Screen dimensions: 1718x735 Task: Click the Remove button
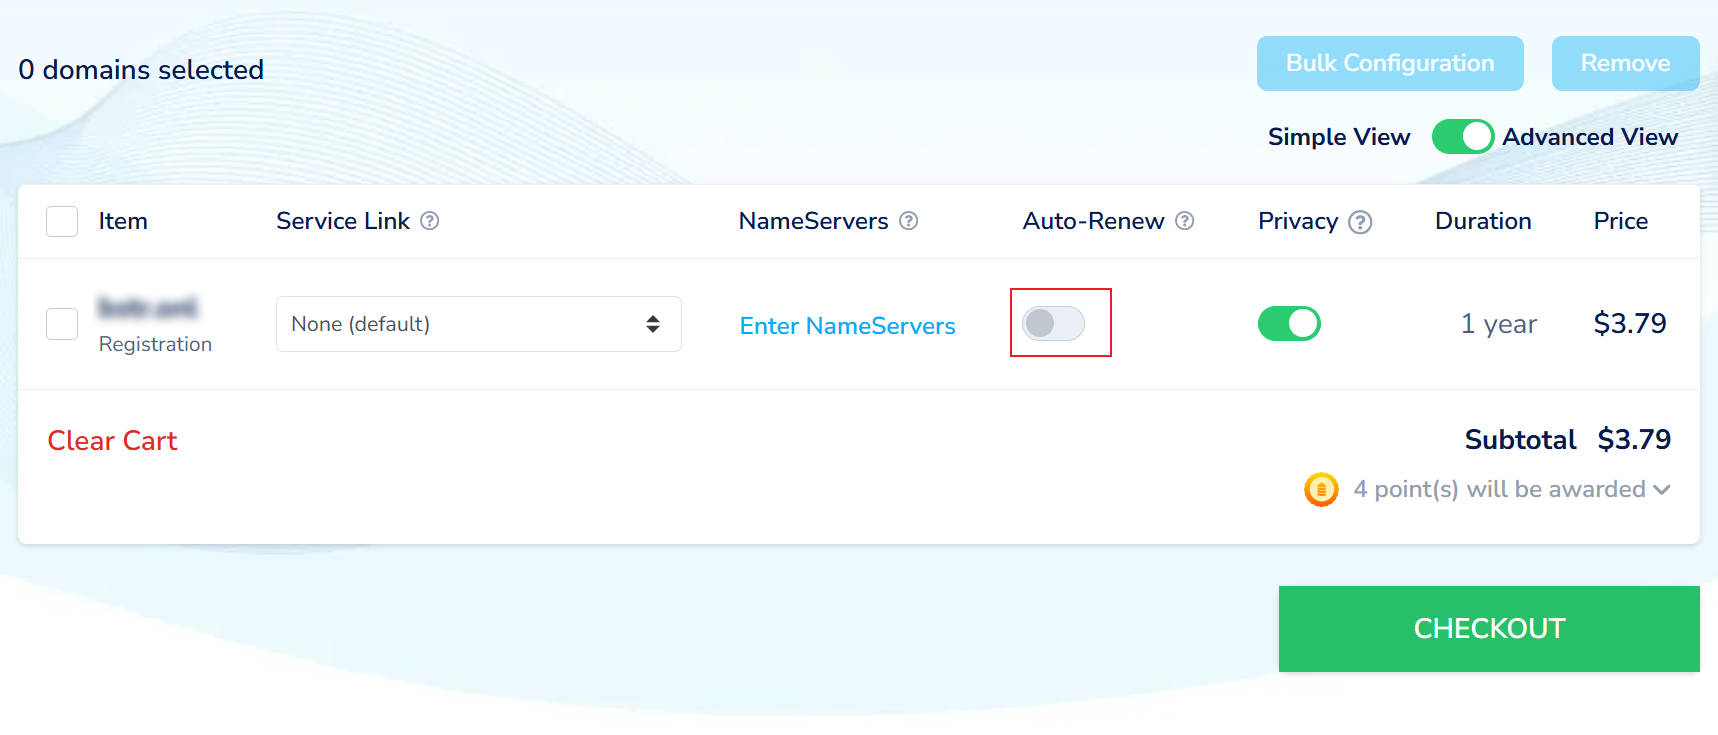click(x=1624, y=63)
